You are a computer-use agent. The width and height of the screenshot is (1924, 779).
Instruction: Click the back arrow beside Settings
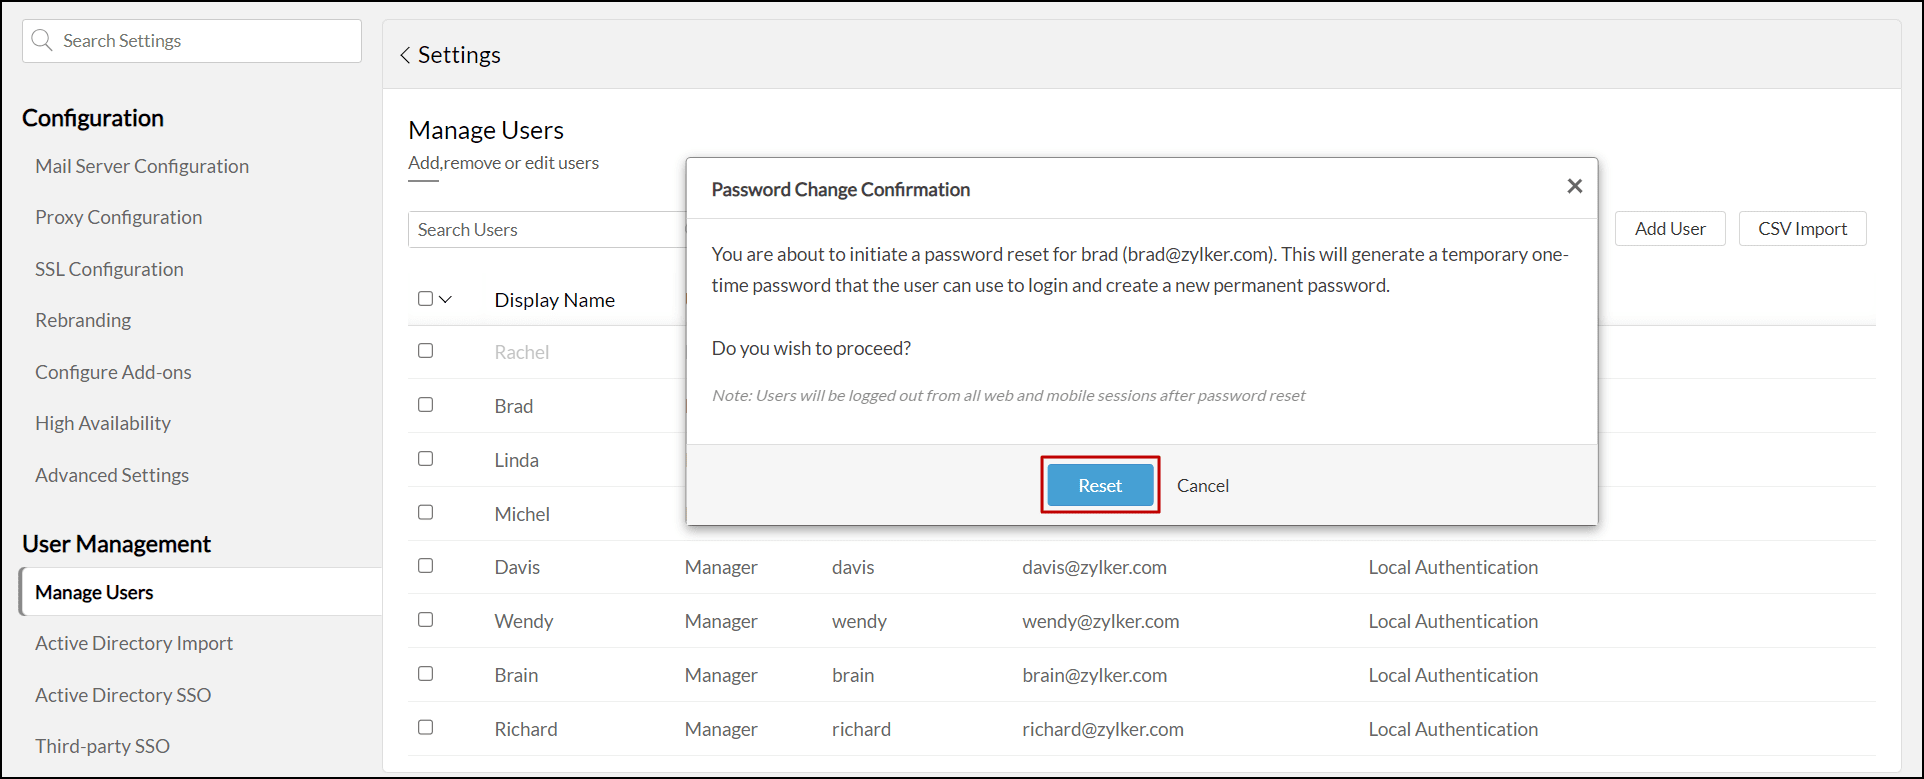point(405,55)
